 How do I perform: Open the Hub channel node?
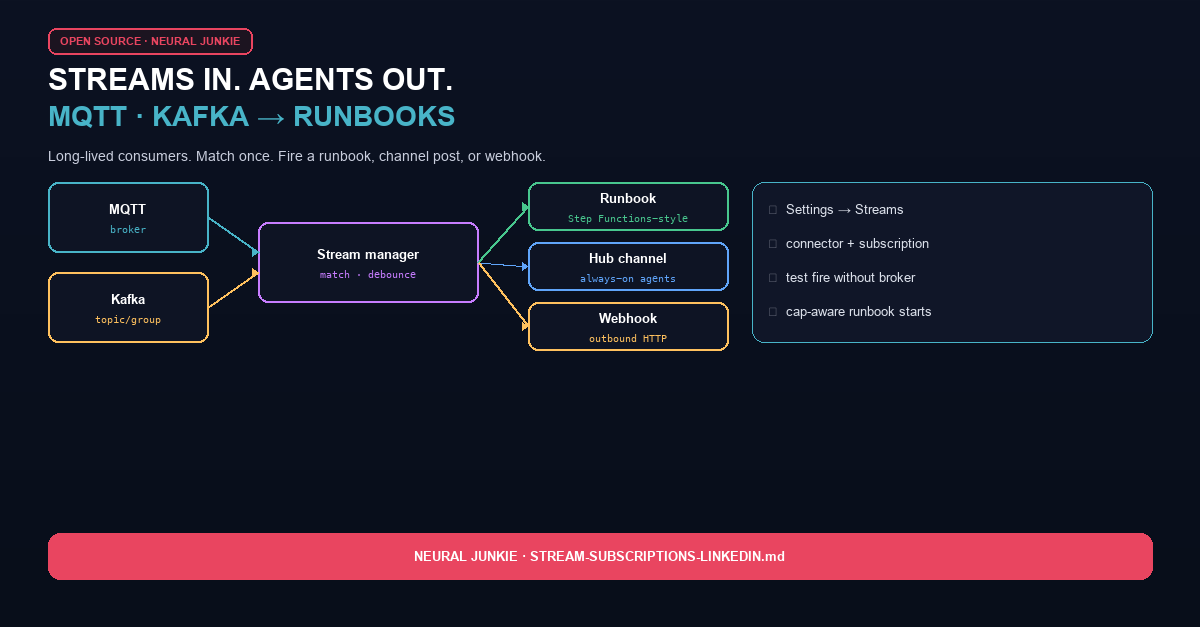[628, 266]
